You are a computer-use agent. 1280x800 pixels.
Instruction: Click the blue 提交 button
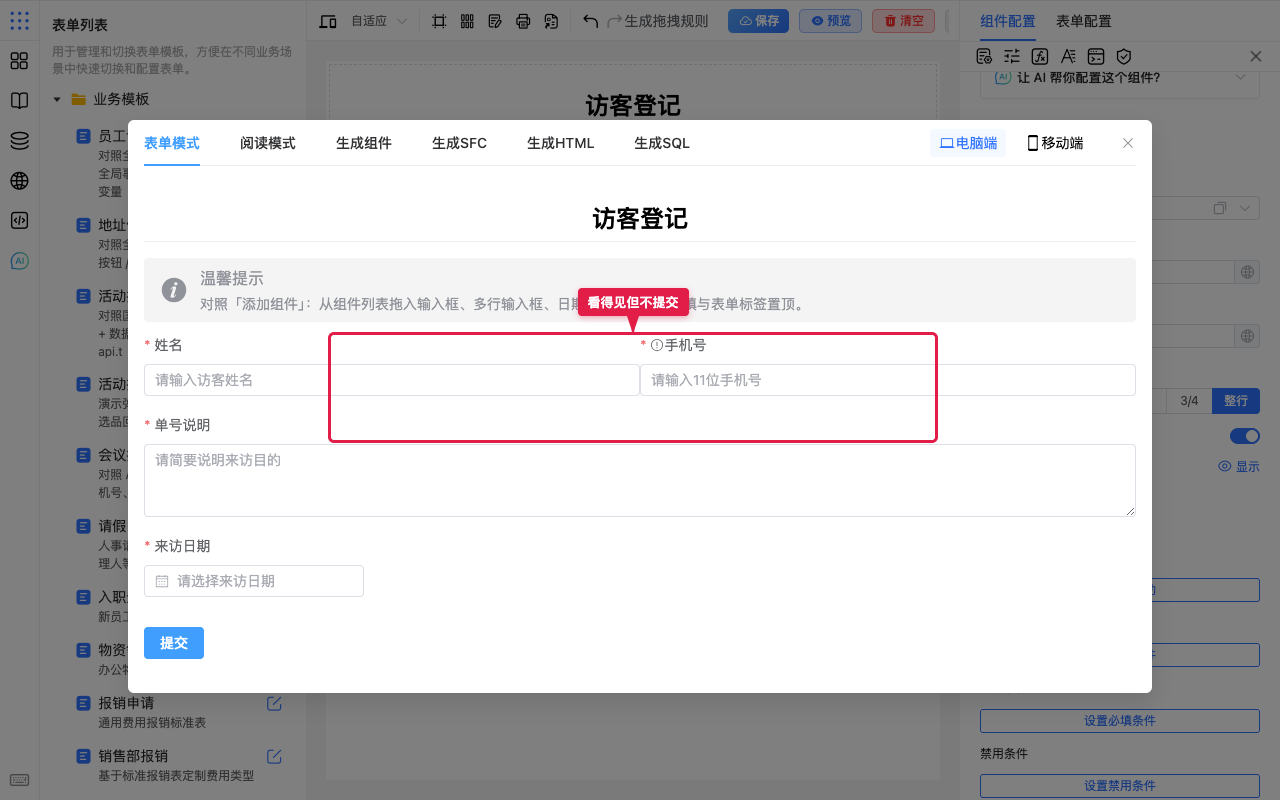click(174, 643)
